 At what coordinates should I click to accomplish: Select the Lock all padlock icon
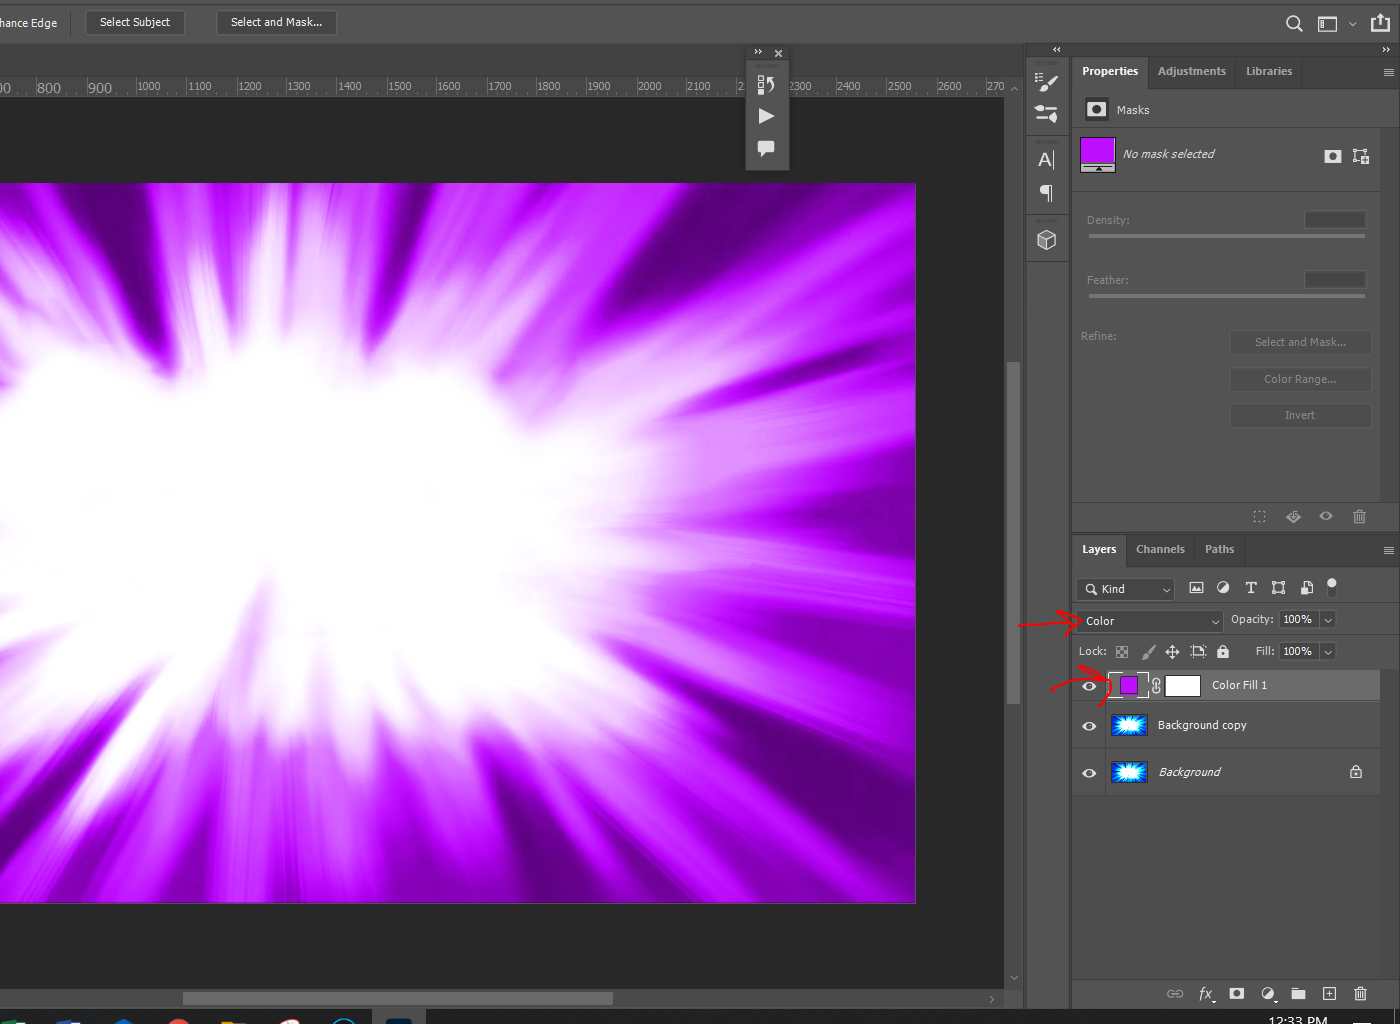[1222, 651]
